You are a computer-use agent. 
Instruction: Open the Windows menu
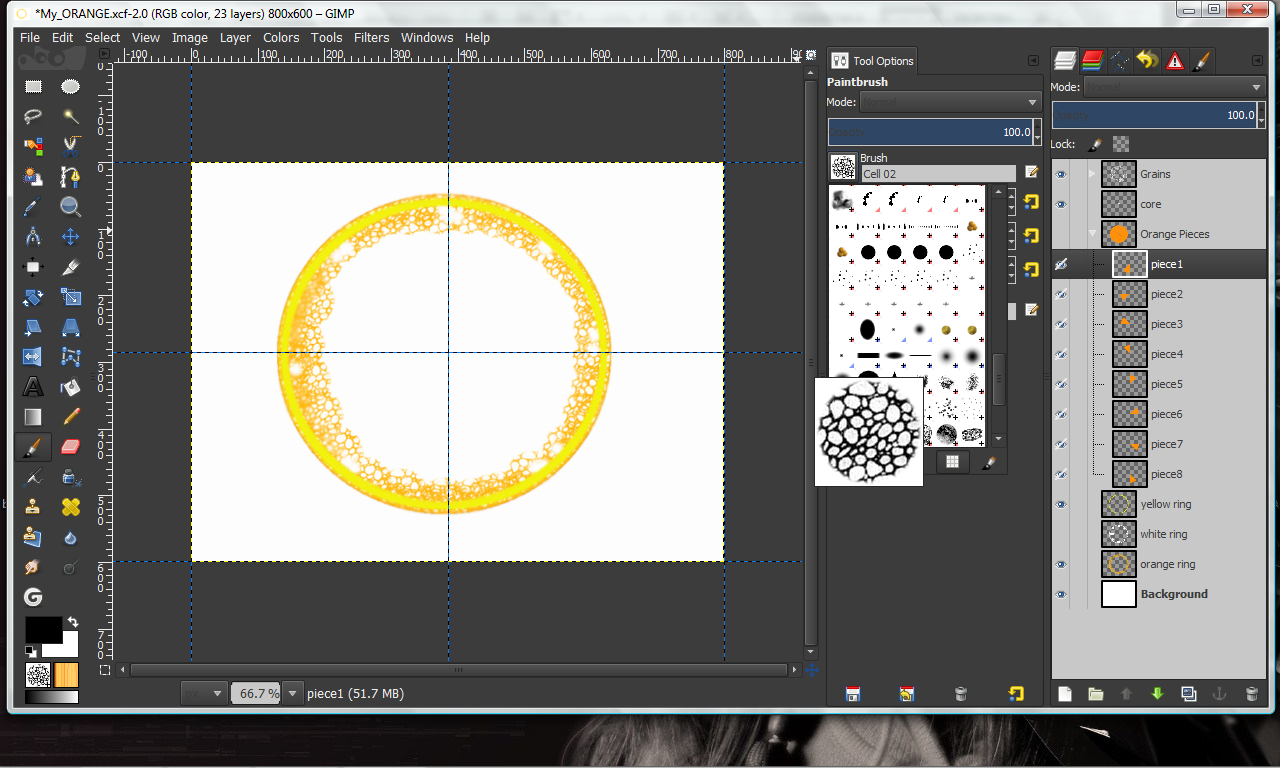point(427,37)
